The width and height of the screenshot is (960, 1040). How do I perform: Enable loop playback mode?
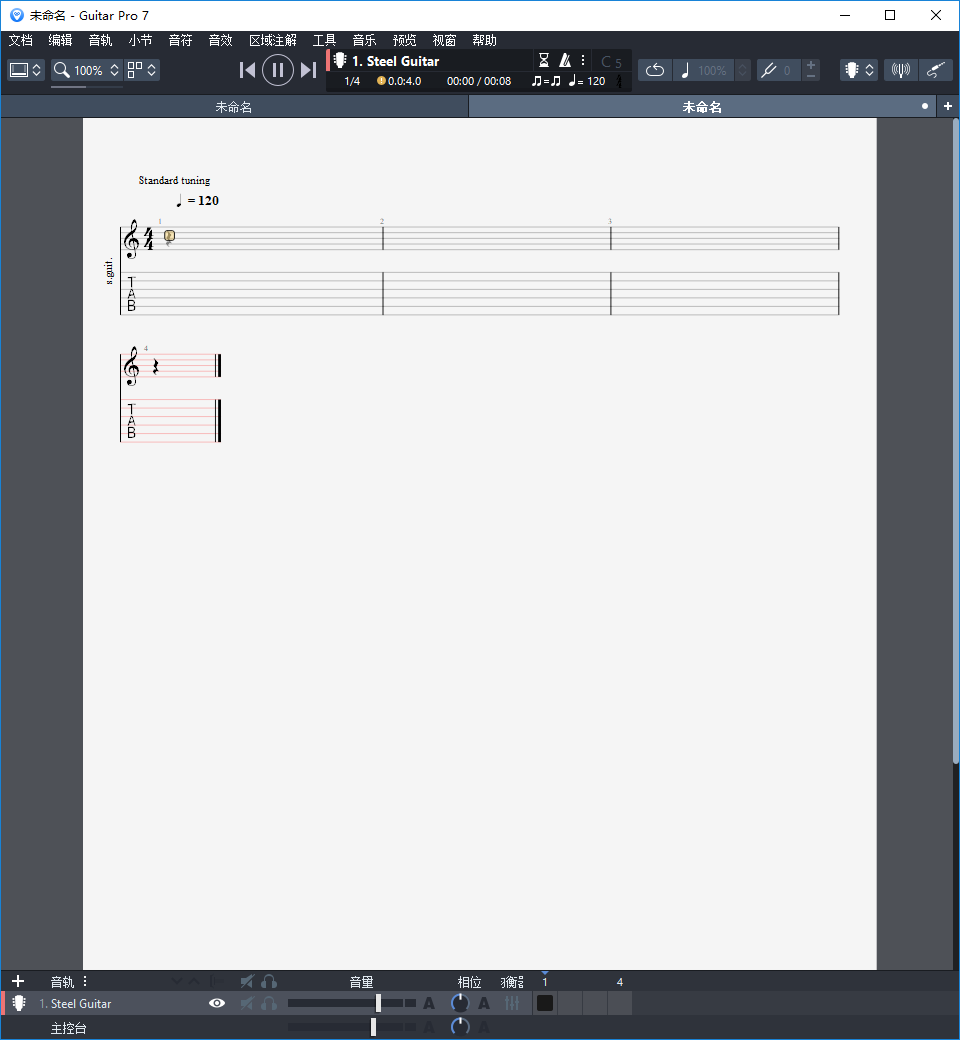point(655,70)
